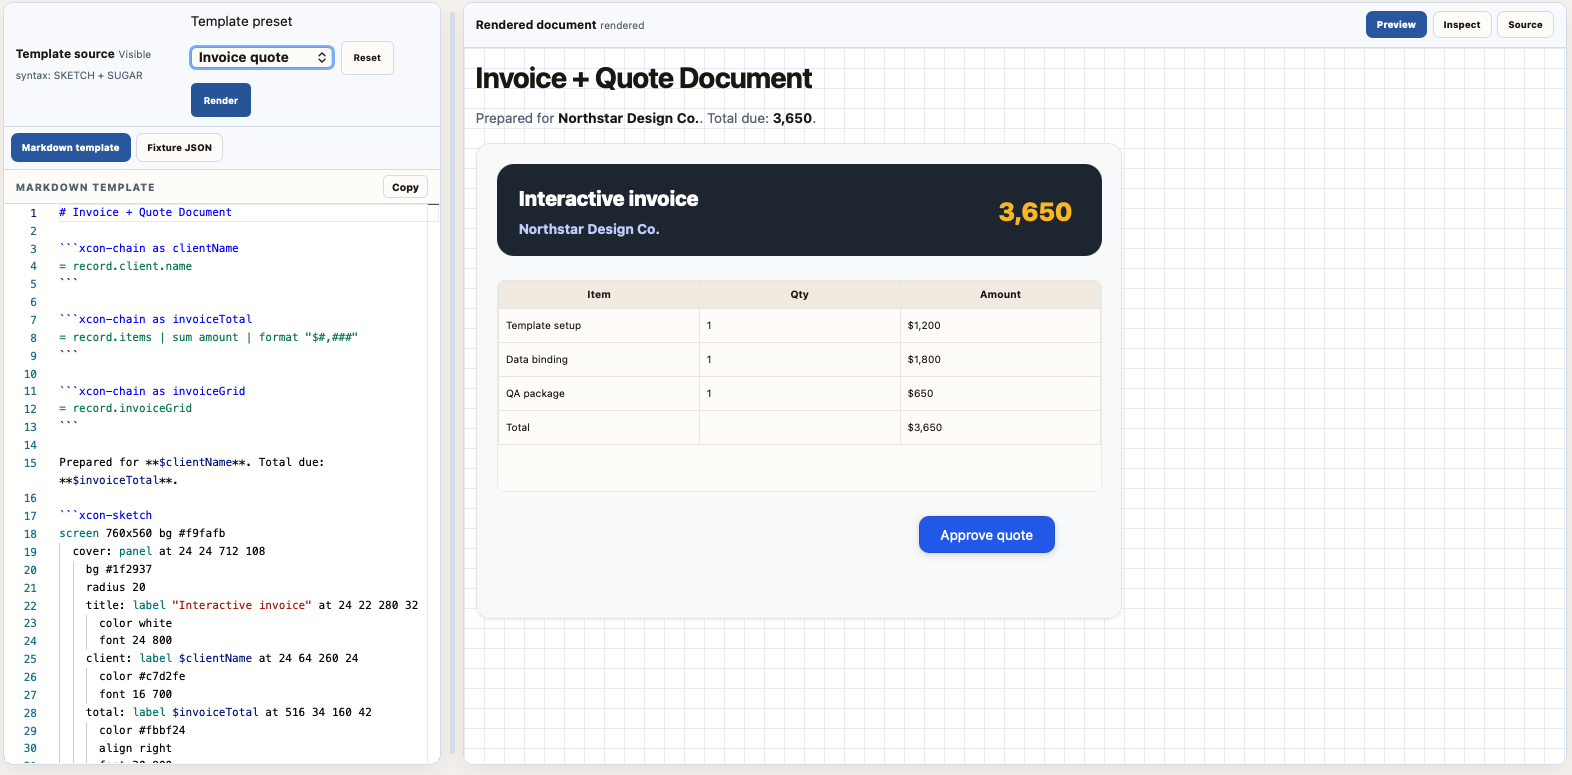Click the Reset button
The width and height of the screenshot is (1572, 775).
pos(367,58)
